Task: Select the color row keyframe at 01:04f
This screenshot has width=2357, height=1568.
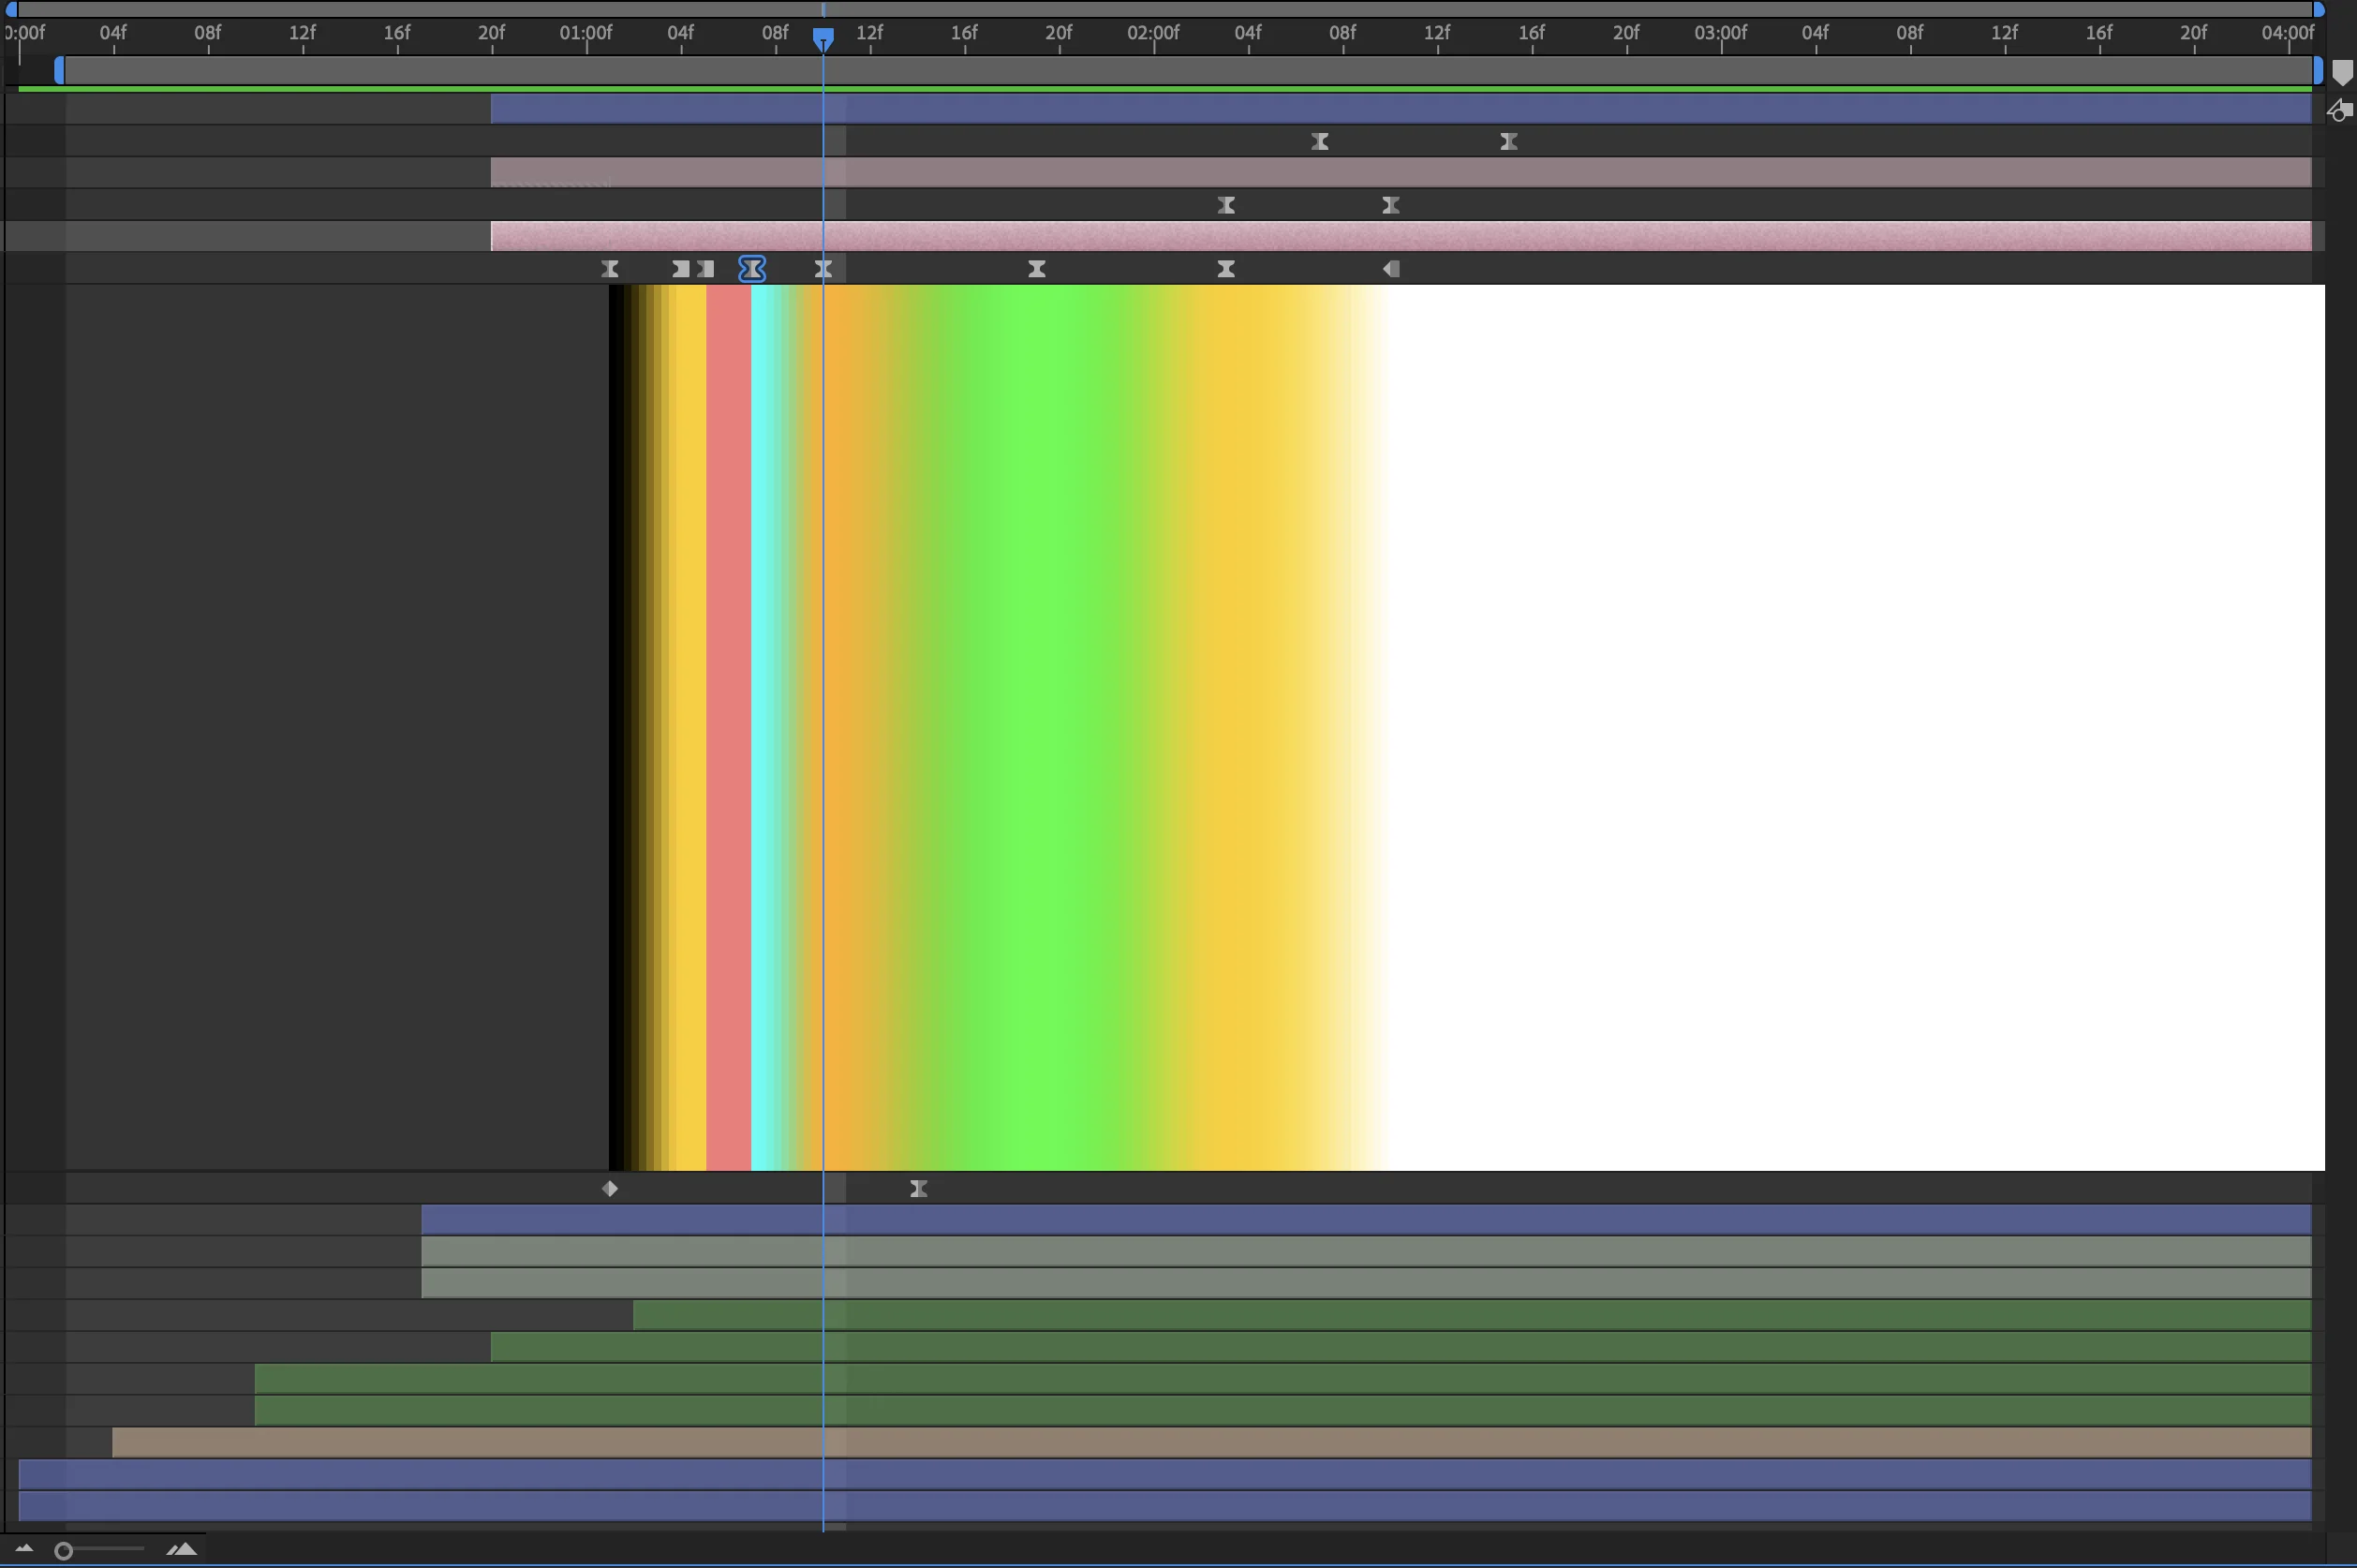Action: point(681,269)
